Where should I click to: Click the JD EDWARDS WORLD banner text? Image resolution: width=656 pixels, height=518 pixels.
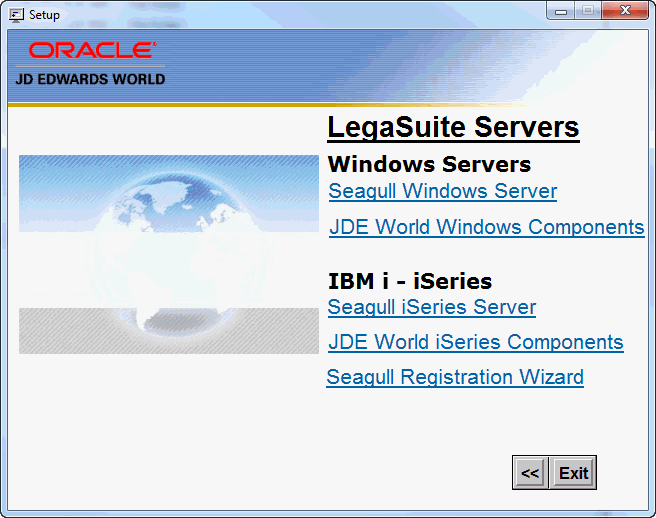pos(90,79)
